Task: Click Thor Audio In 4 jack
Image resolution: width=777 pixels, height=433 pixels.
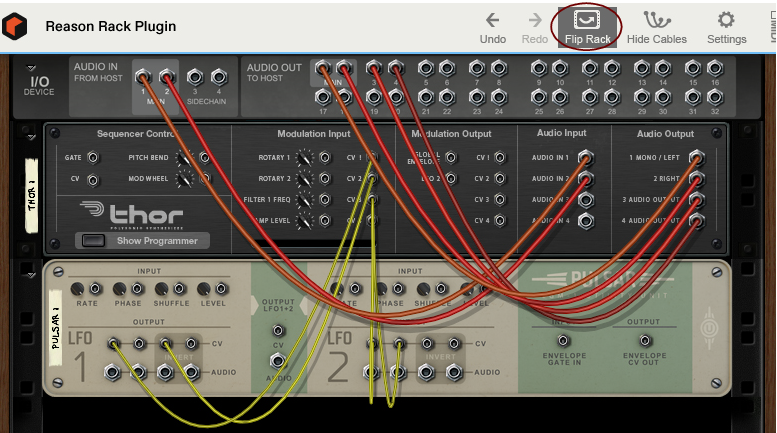Action: (x=585, y=221)
